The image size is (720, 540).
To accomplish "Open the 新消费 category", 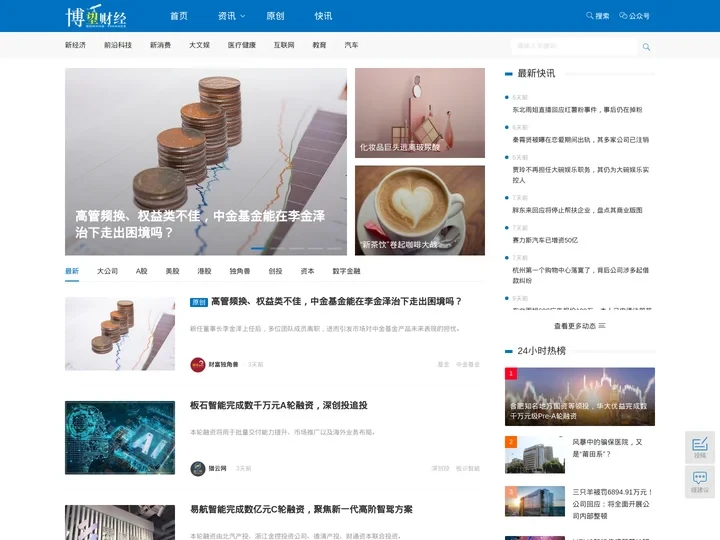I will (x=160, y=45).
